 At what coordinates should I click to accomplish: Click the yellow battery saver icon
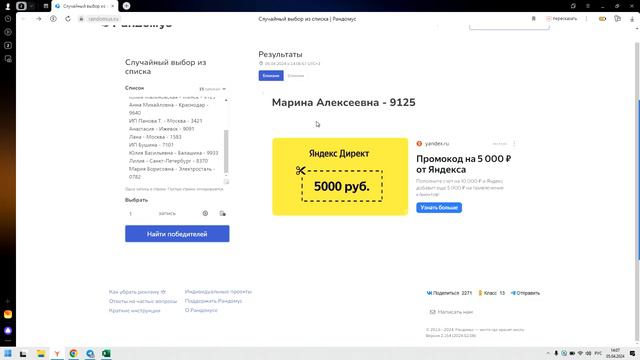[602, 19]
